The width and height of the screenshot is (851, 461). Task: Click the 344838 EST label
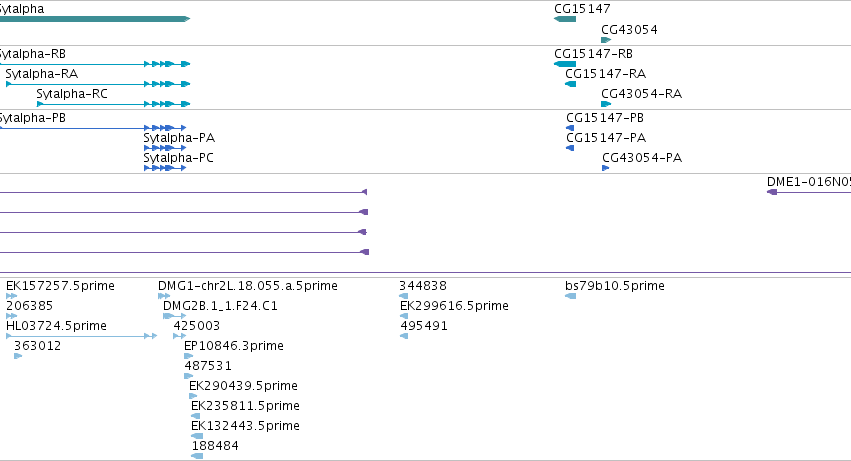coord(423,286)
